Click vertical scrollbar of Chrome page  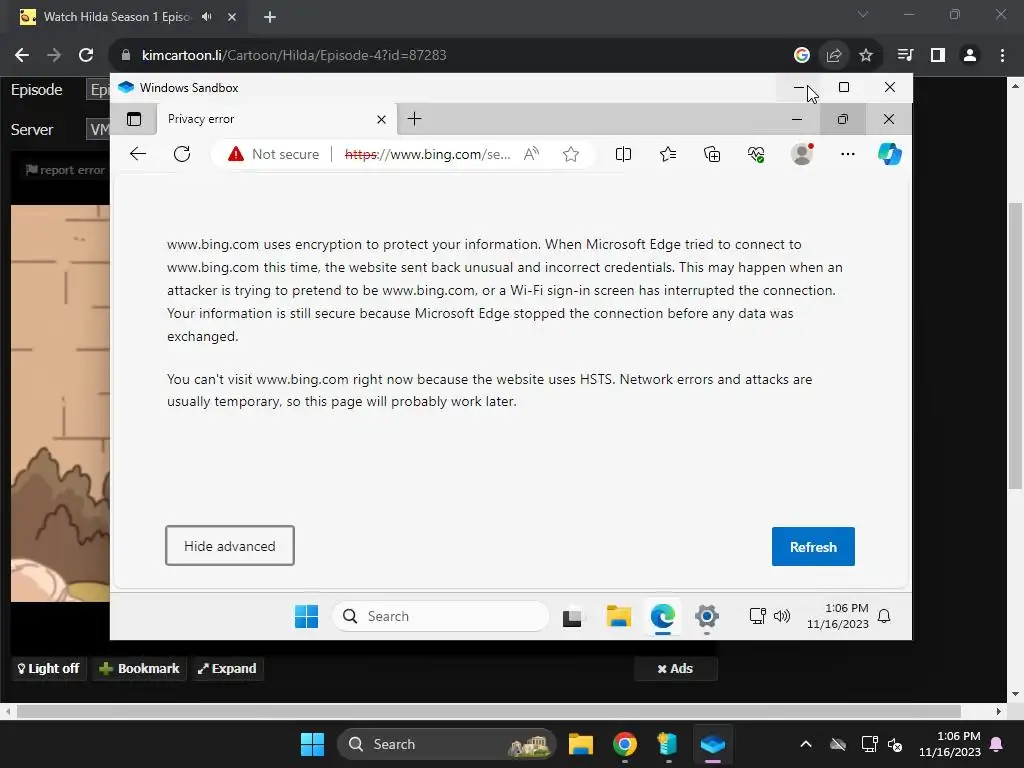pos(1015,346)
